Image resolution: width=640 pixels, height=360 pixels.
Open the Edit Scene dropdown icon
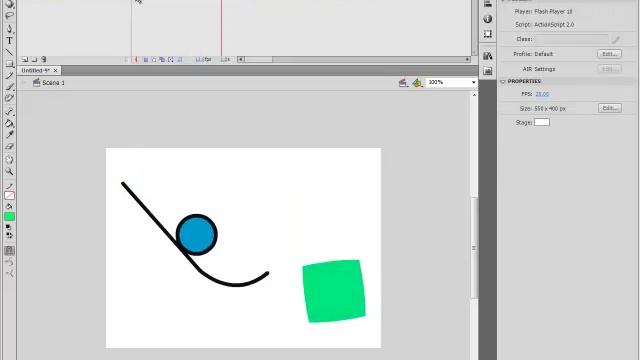[x=403, y=83]
